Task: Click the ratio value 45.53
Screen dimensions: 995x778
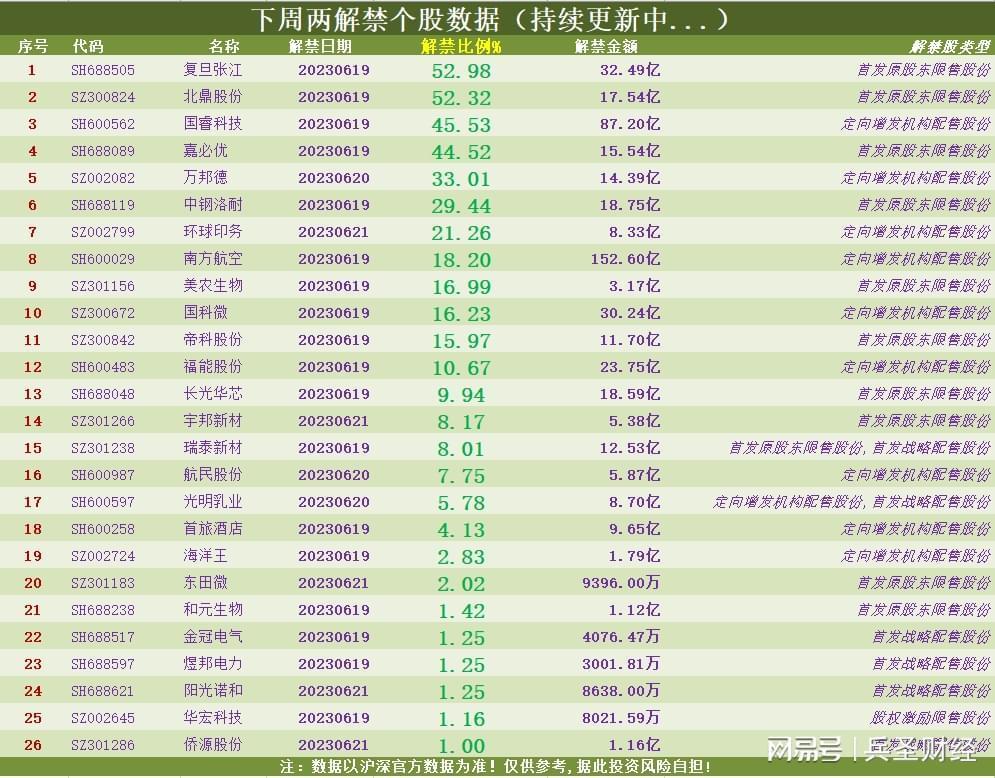Action: [x=461, y=125]
